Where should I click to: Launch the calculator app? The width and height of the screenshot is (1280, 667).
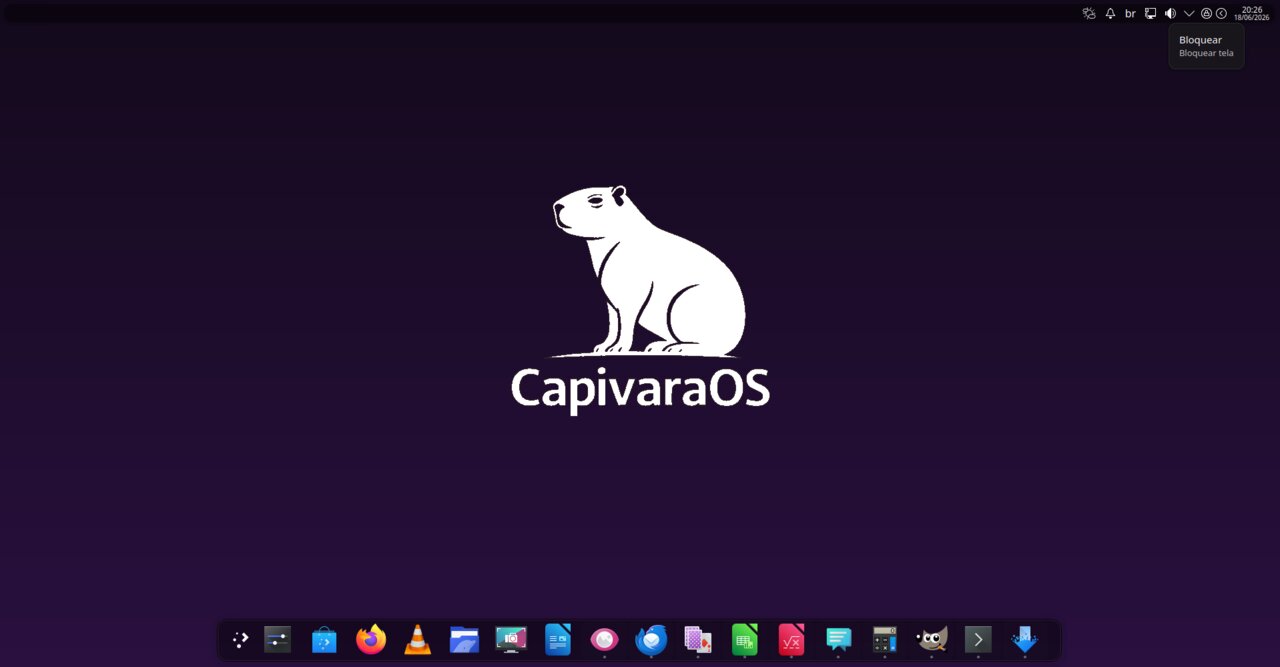[884, 639]
